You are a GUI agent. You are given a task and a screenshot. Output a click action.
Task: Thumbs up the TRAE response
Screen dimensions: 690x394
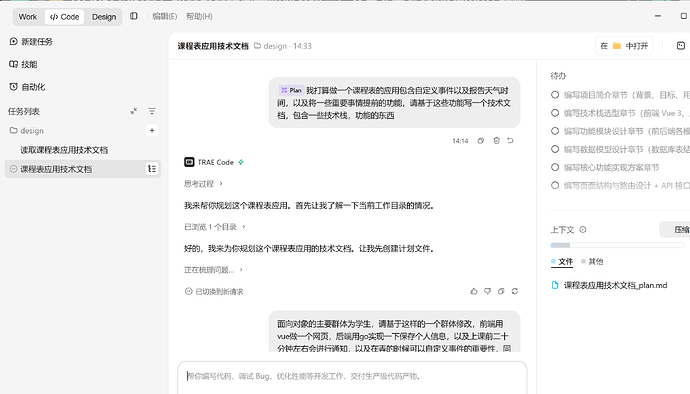pyautogui.click(x=473, y=291)
